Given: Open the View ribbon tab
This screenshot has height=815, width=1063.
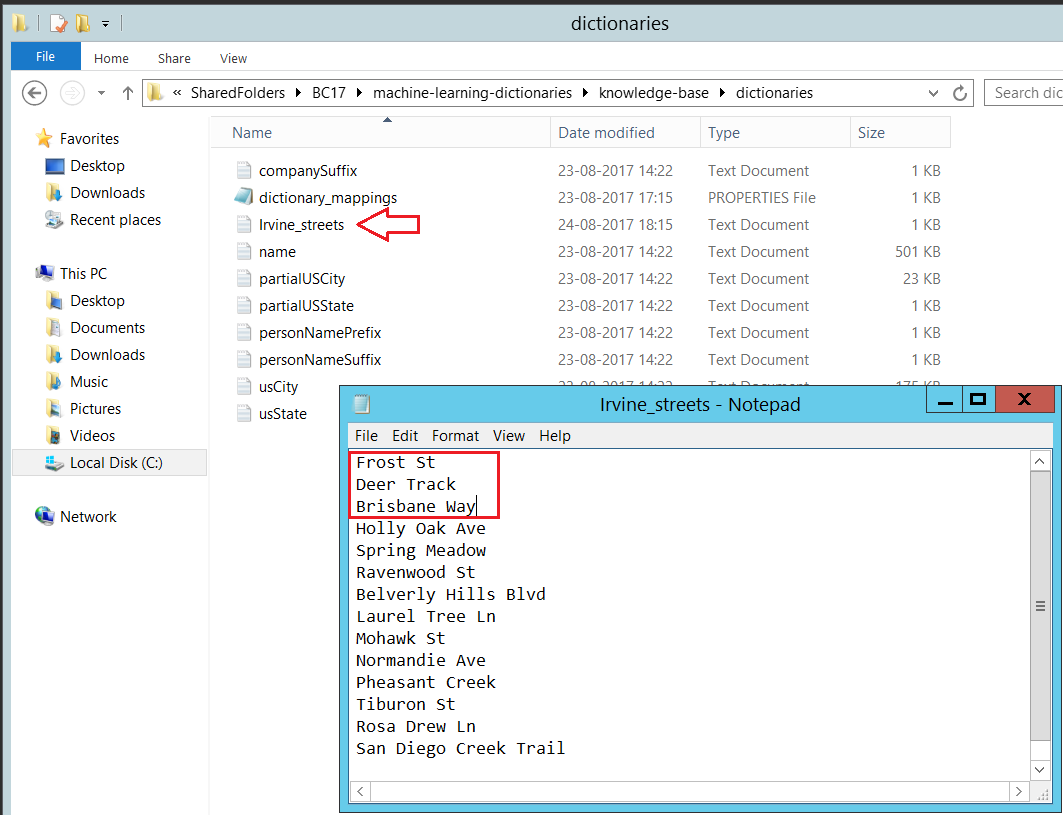Looking at the screenshot, I should pyautogui.click(x=233, y=58).
